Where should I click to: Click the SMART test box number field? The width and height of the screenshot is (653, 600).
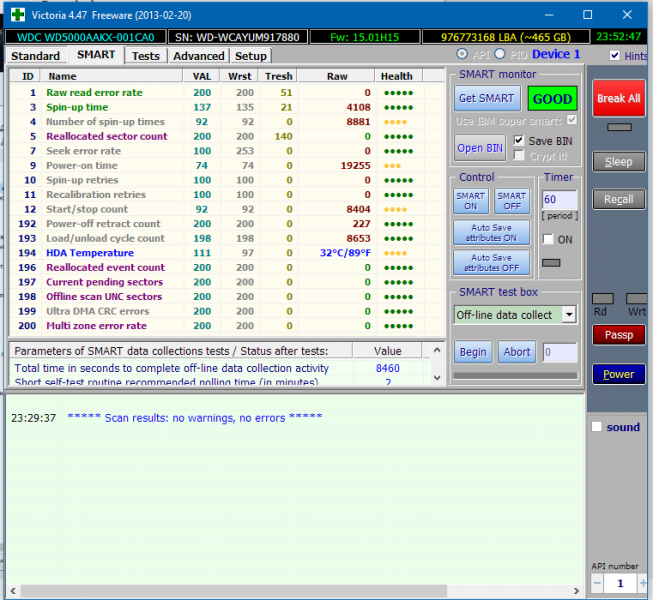(560, 352)
